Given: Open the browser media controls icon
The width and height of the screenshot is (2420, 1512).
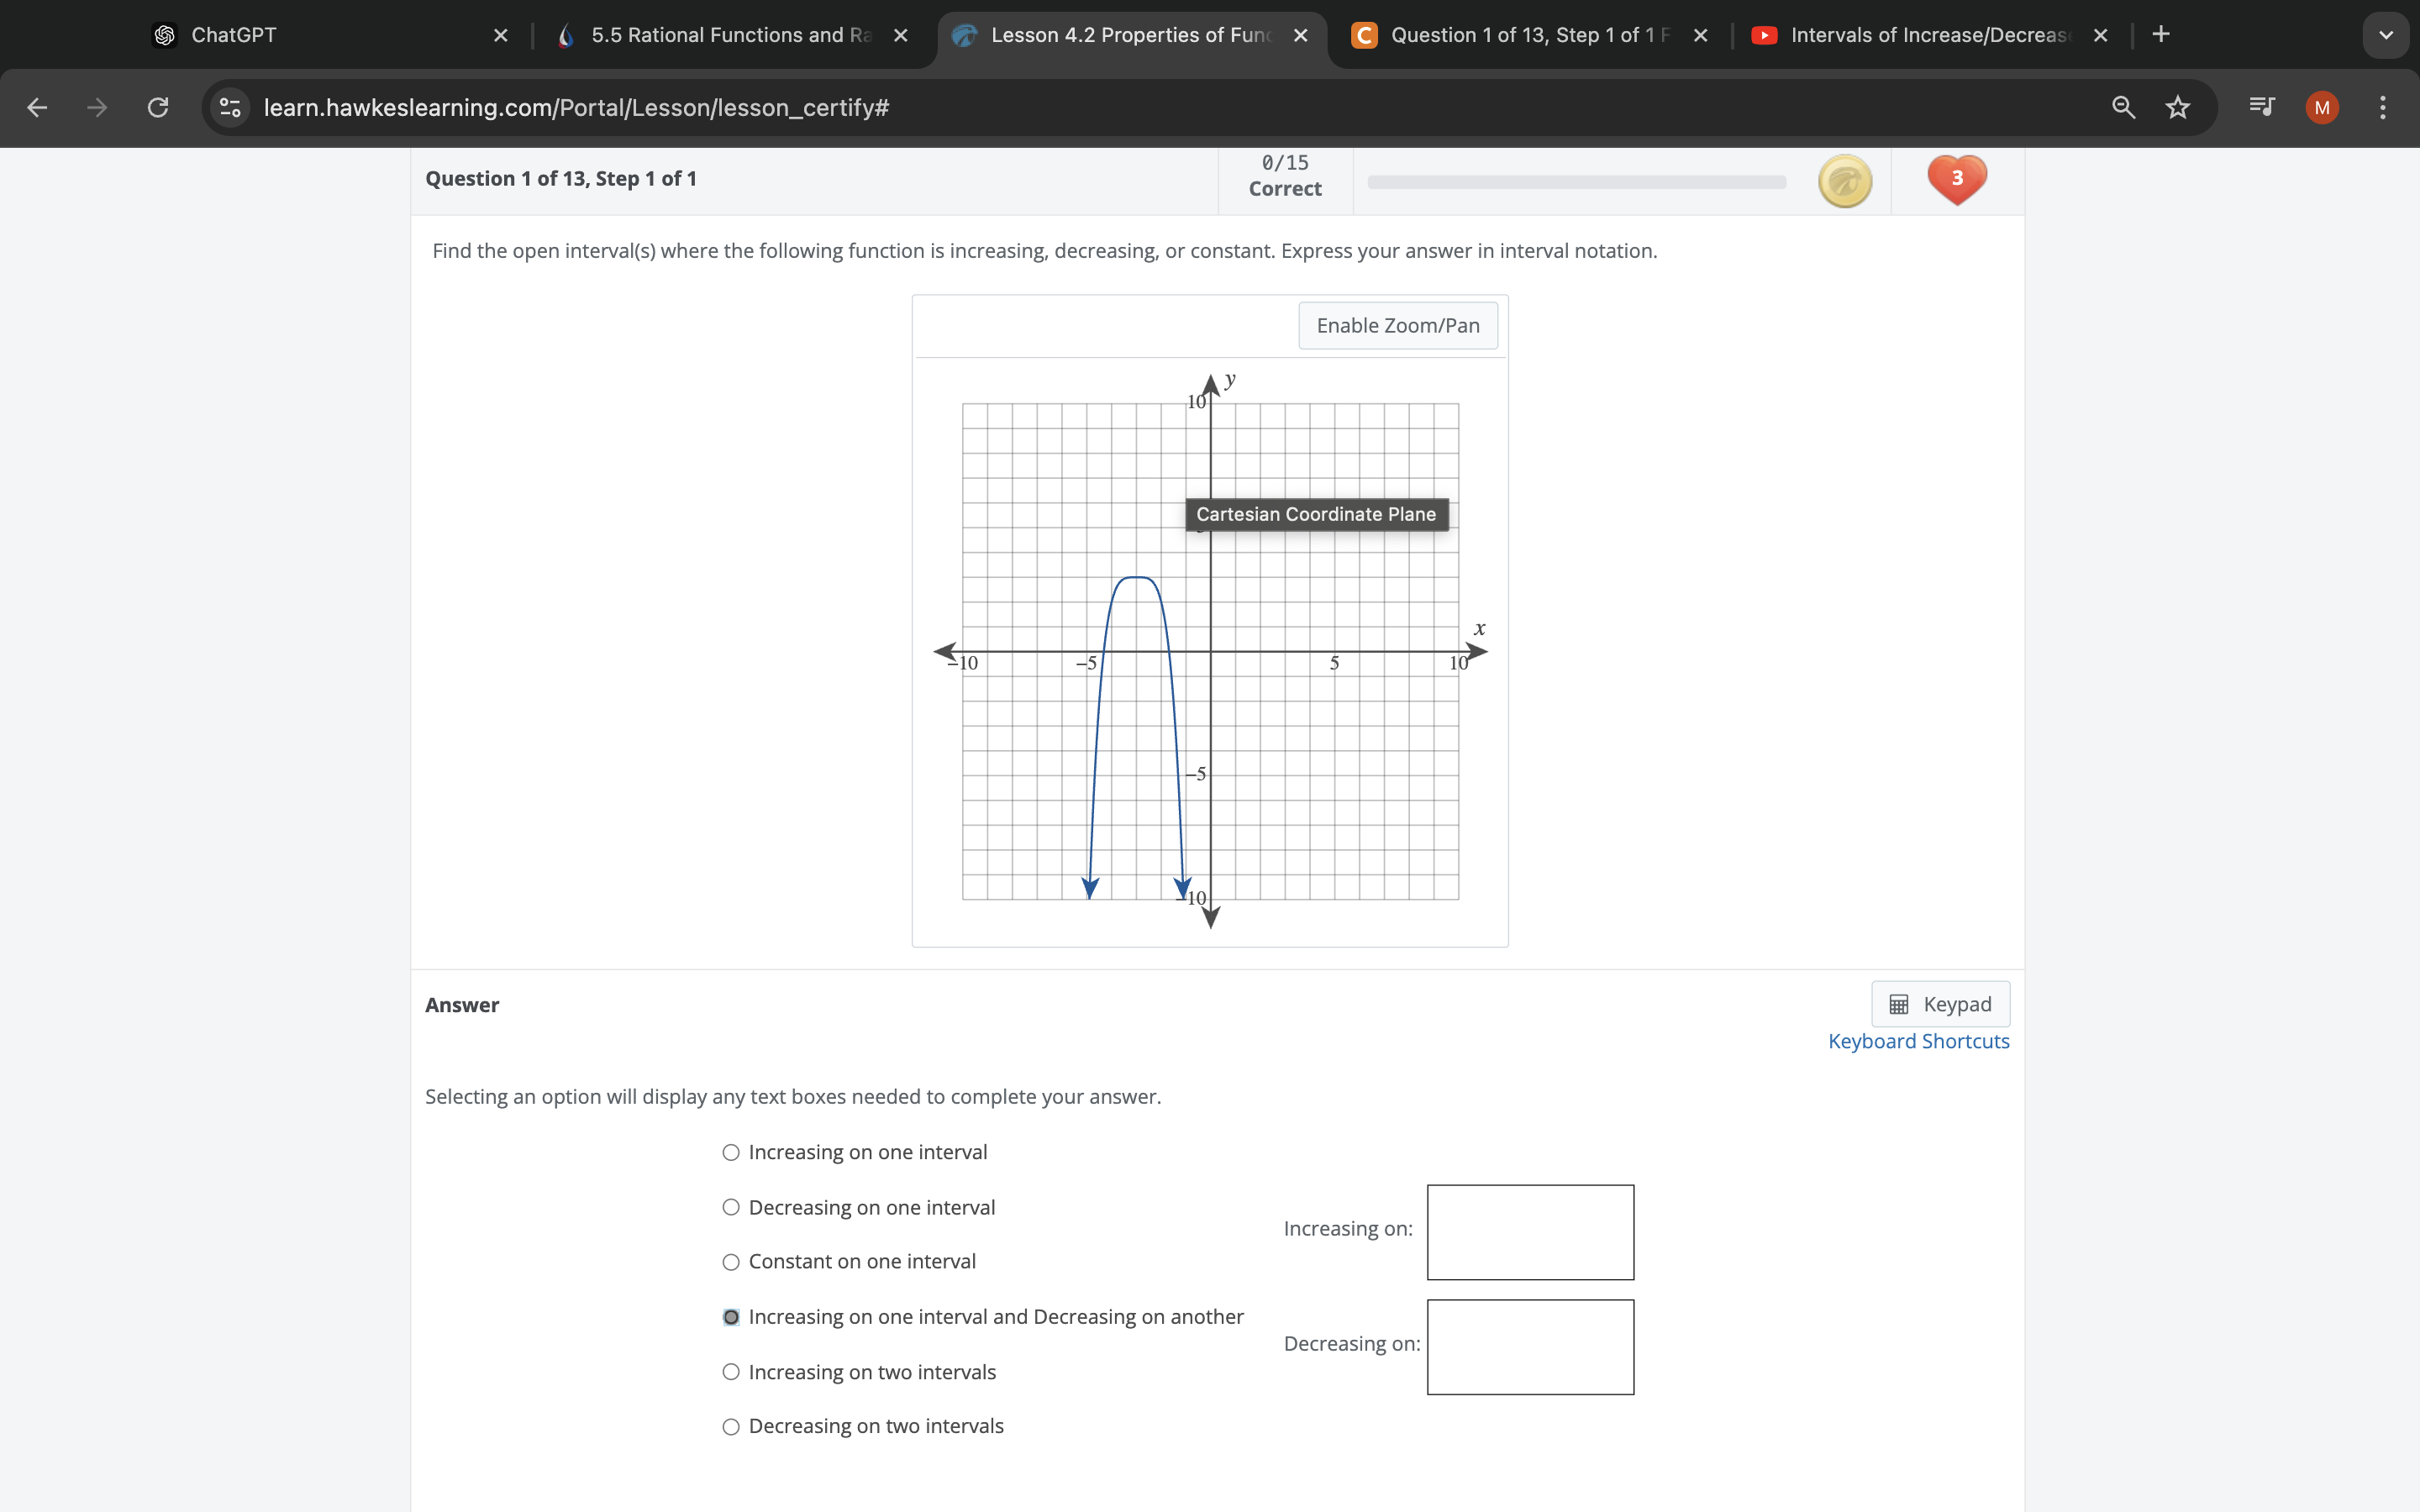Looking at the screenshot, I should 2263,107.
